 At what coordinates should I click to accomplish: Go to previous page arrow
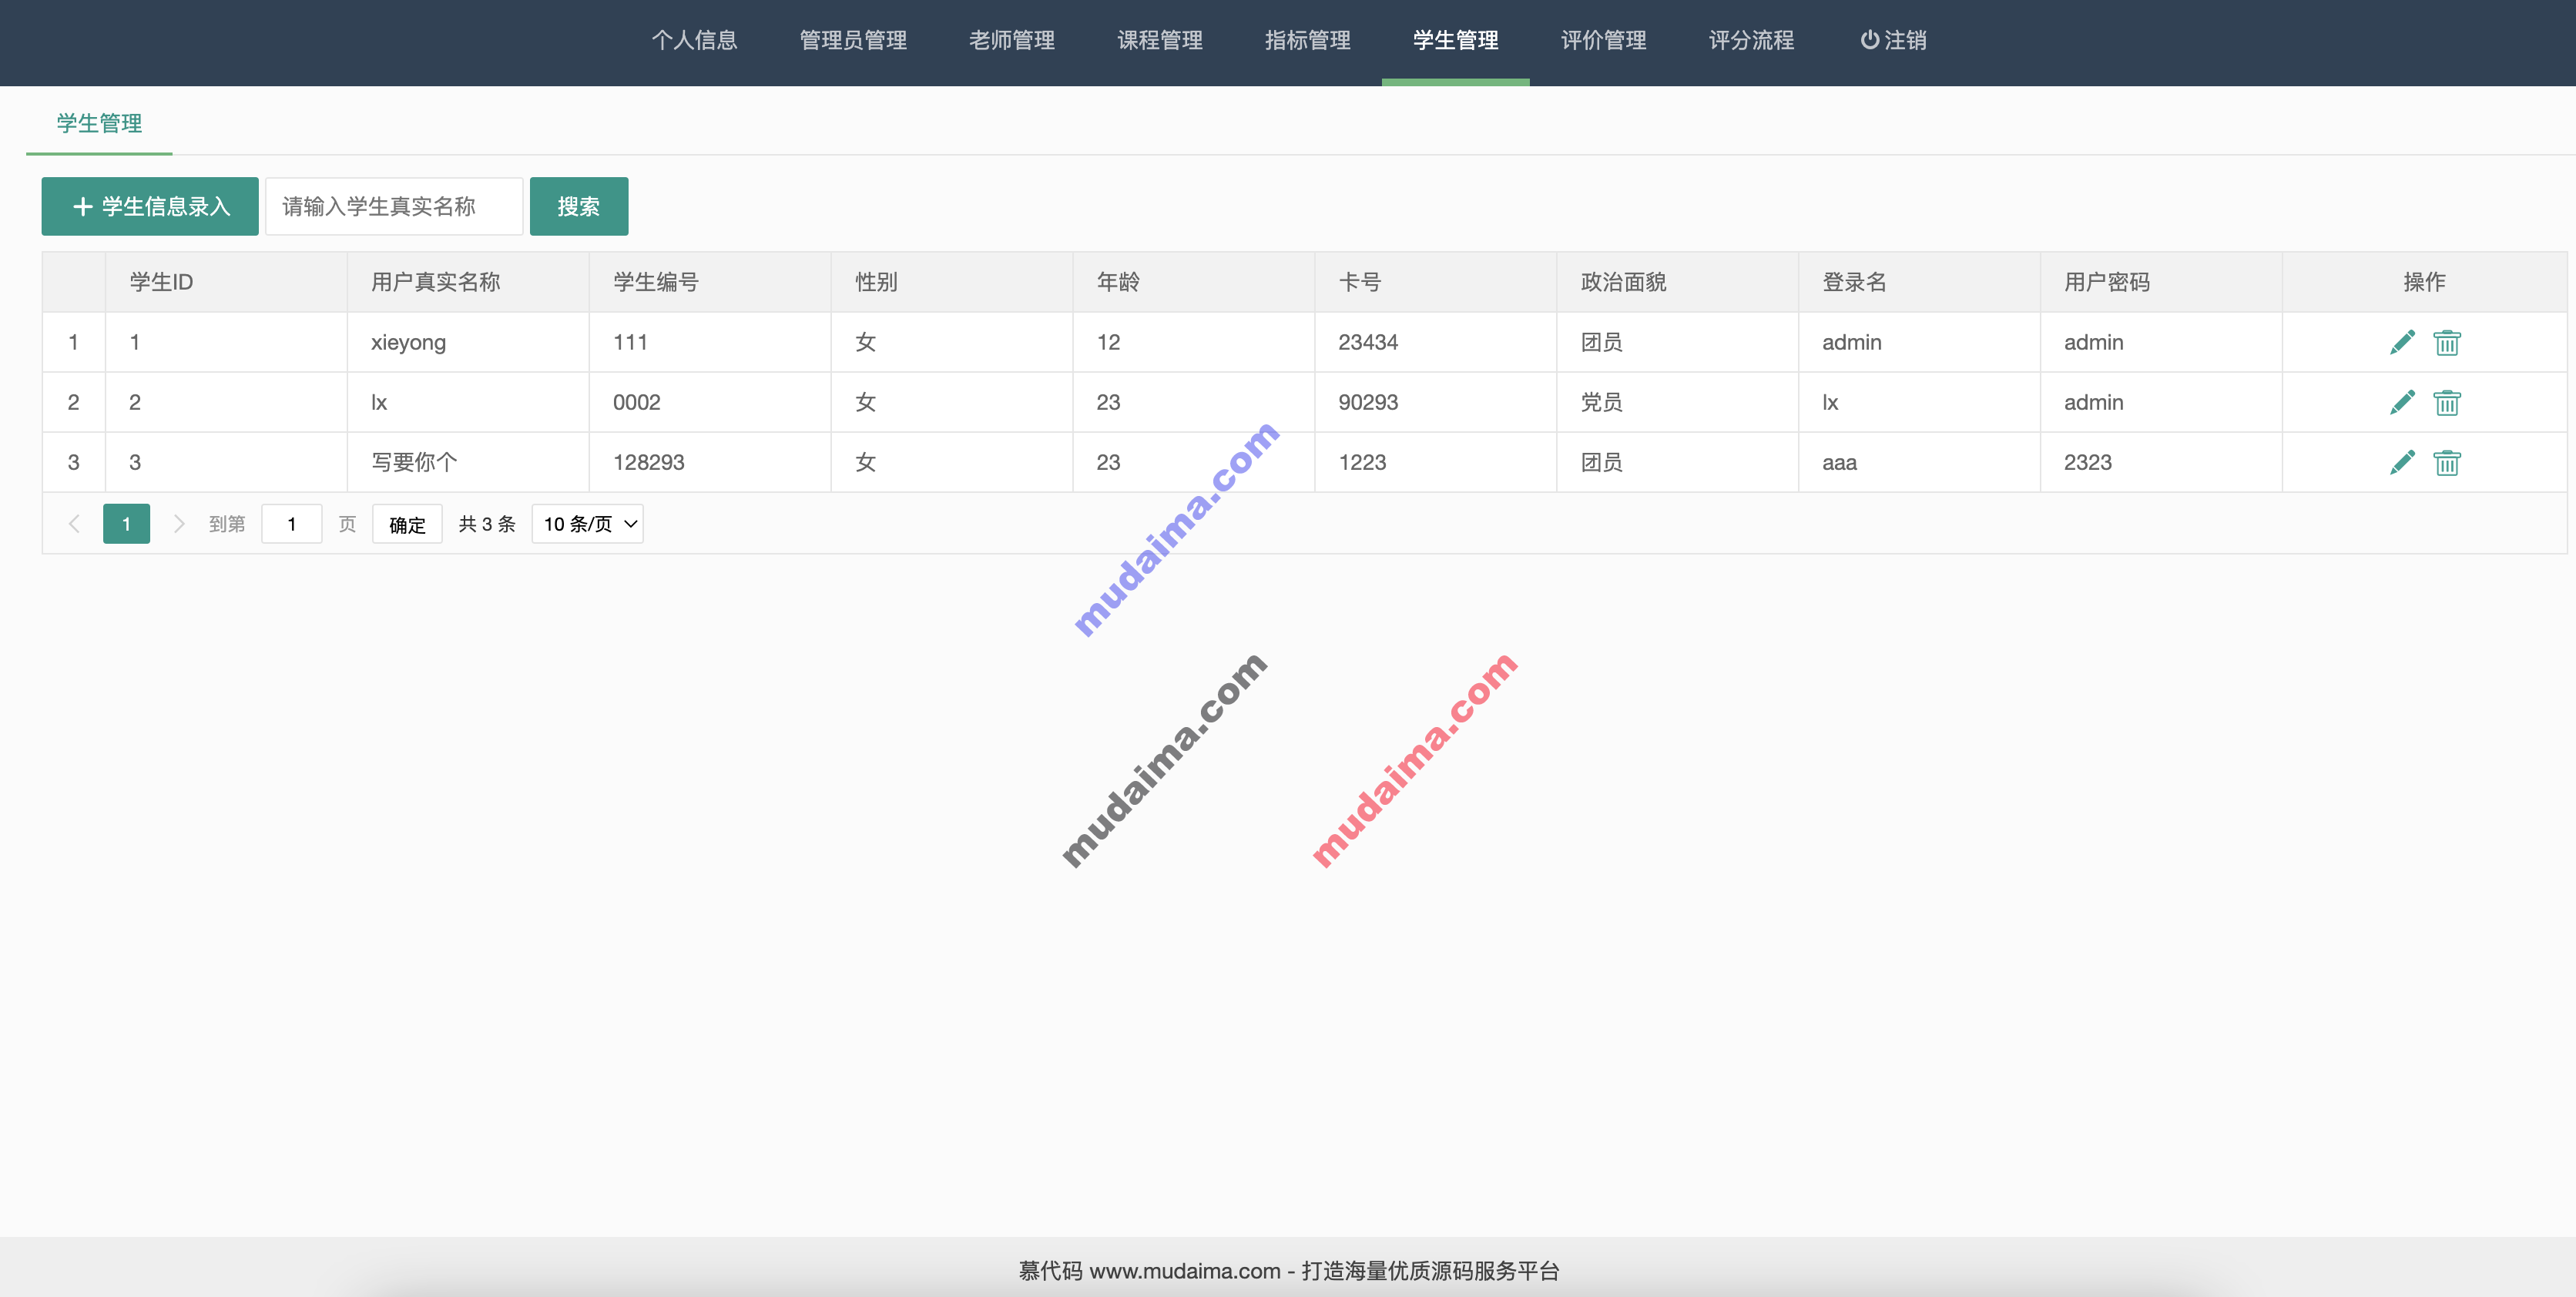(74, 524)
